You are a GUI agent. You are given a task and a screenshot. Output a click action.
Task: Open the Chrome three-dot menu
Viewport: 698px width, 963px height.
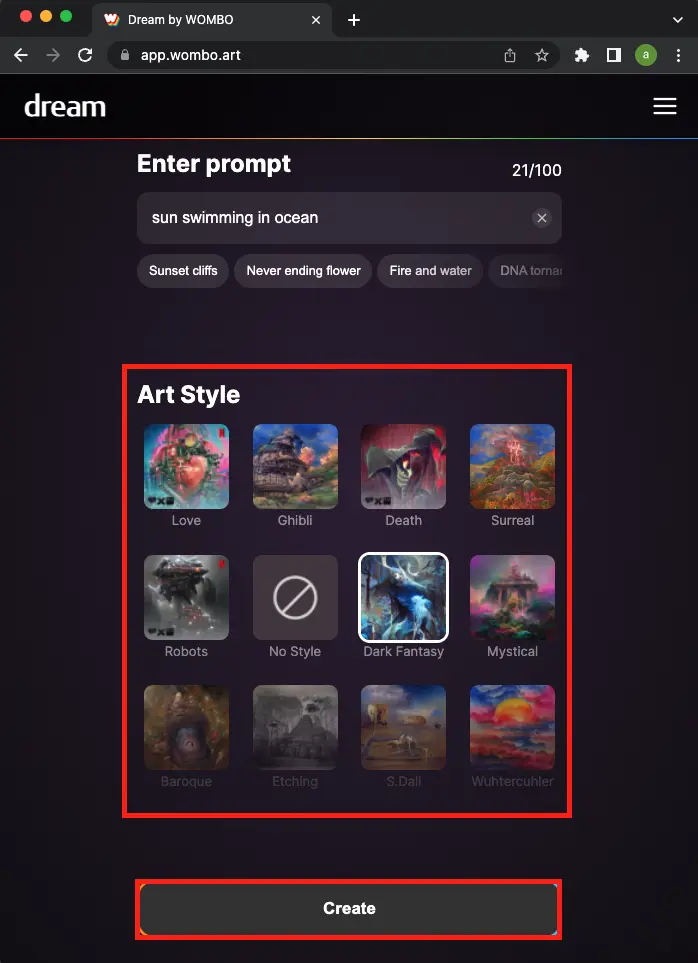[678, 55]
